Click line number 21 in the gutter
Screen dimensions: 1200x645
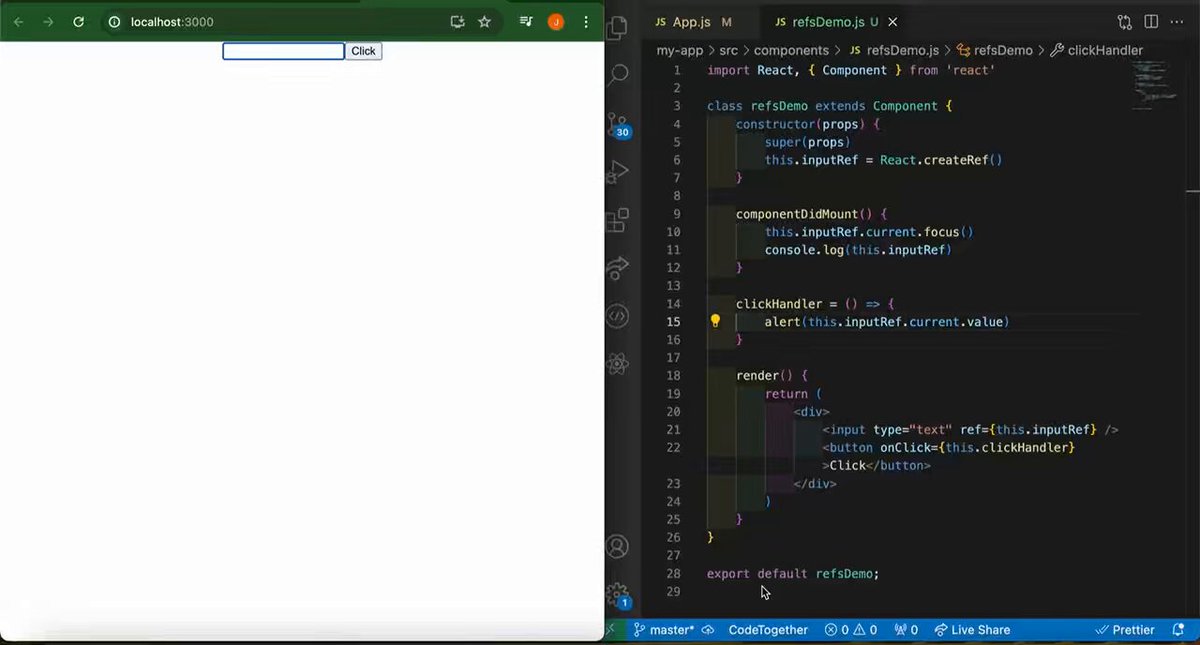point(674,430)
